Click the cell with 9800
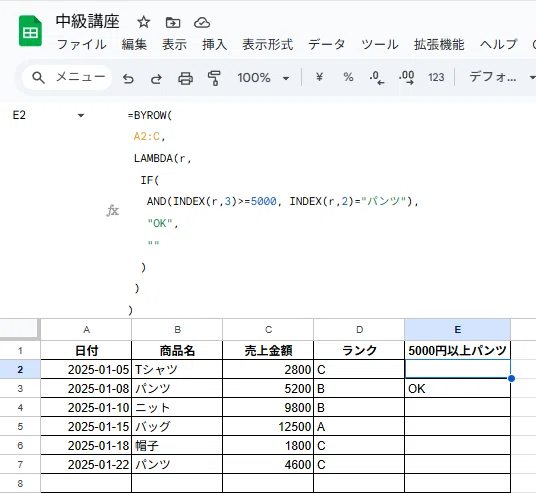This screenshot has width=536, height=493. 268,408
